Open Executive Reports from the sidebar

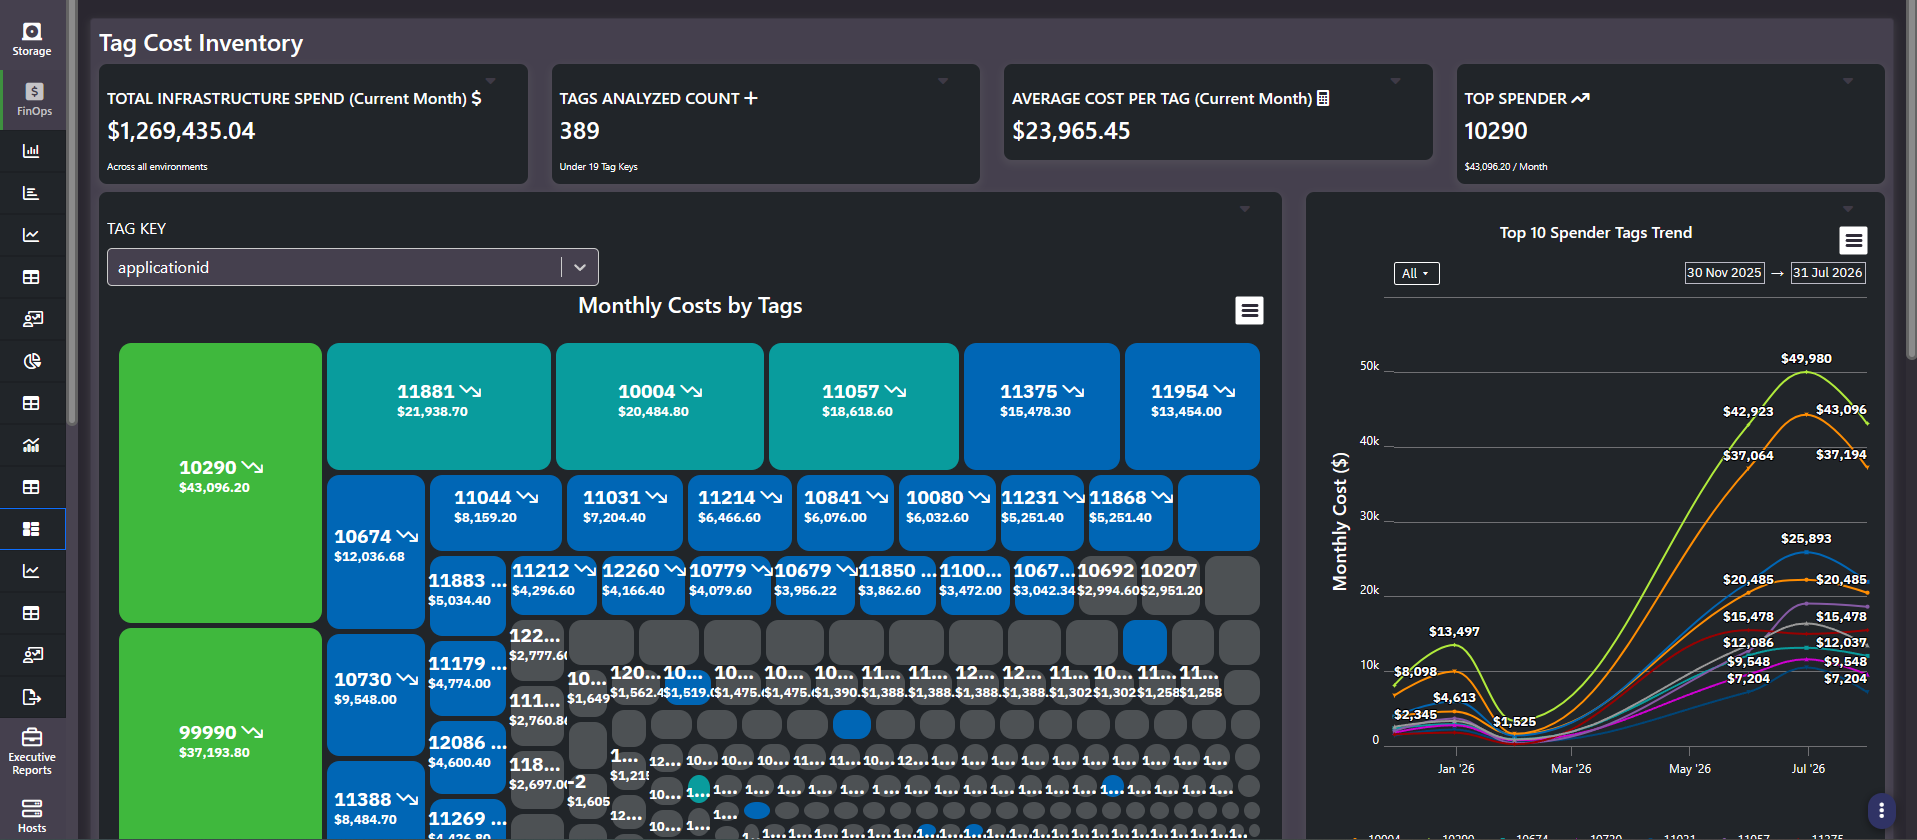pos(32,752)
